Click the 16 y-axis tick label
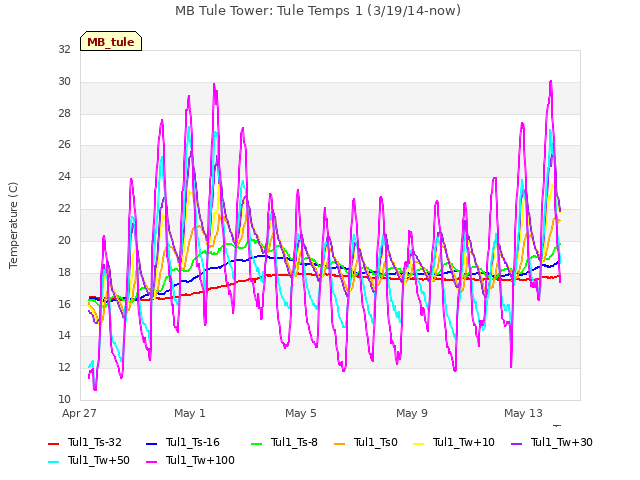Image resolution: width=640 pixels, height=480 pixels. click(x=64, y=304)
